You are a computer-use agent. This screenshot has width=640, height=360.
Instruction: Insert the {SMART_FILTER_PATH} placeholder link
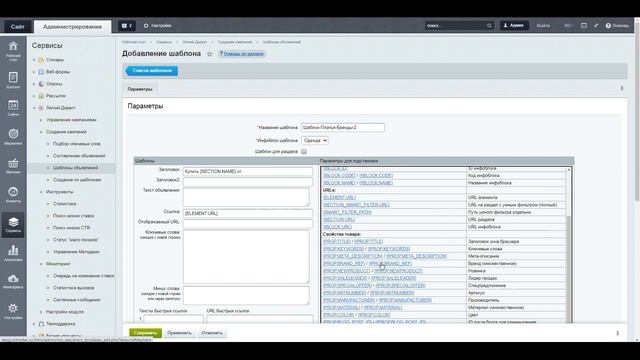(347, 212)
